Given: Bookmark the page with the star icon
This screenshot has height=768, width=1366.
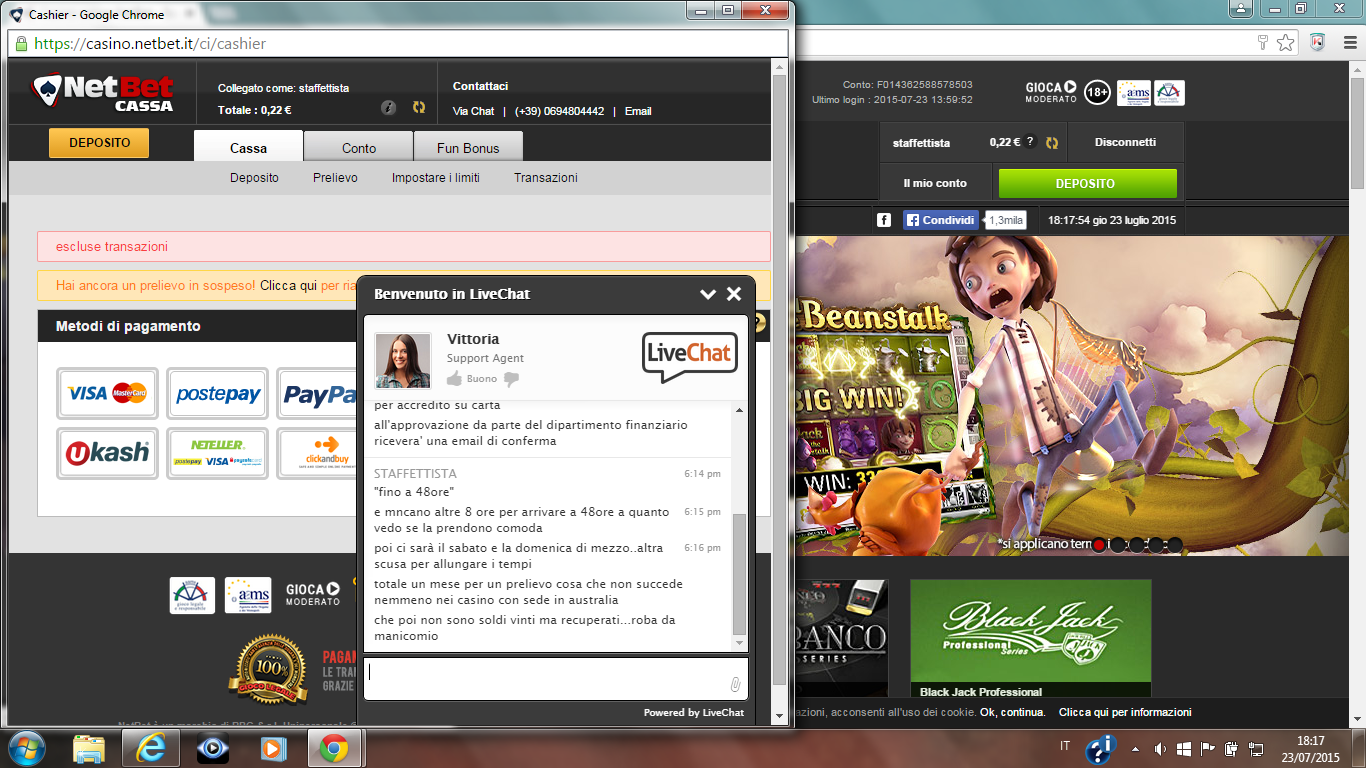Looking at the screenshot, I should 1286,42.
